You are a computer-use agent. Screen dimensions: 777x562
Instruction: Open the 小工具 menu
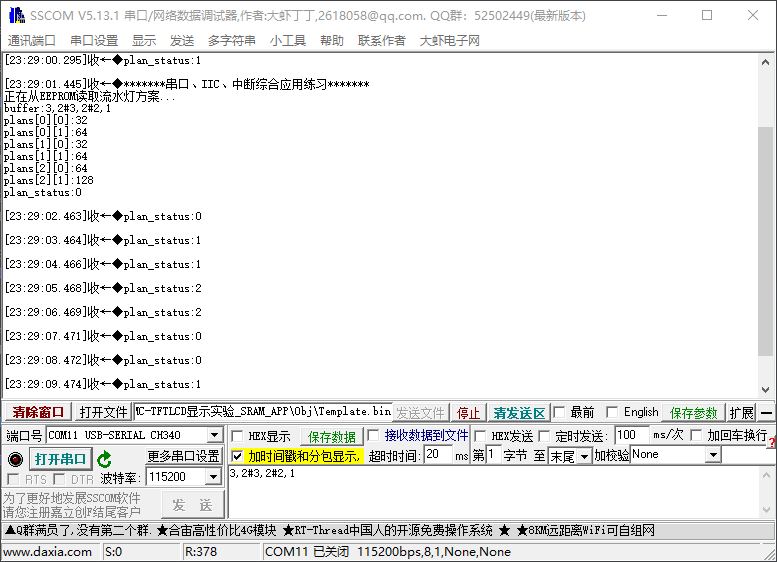coord(287,41)
